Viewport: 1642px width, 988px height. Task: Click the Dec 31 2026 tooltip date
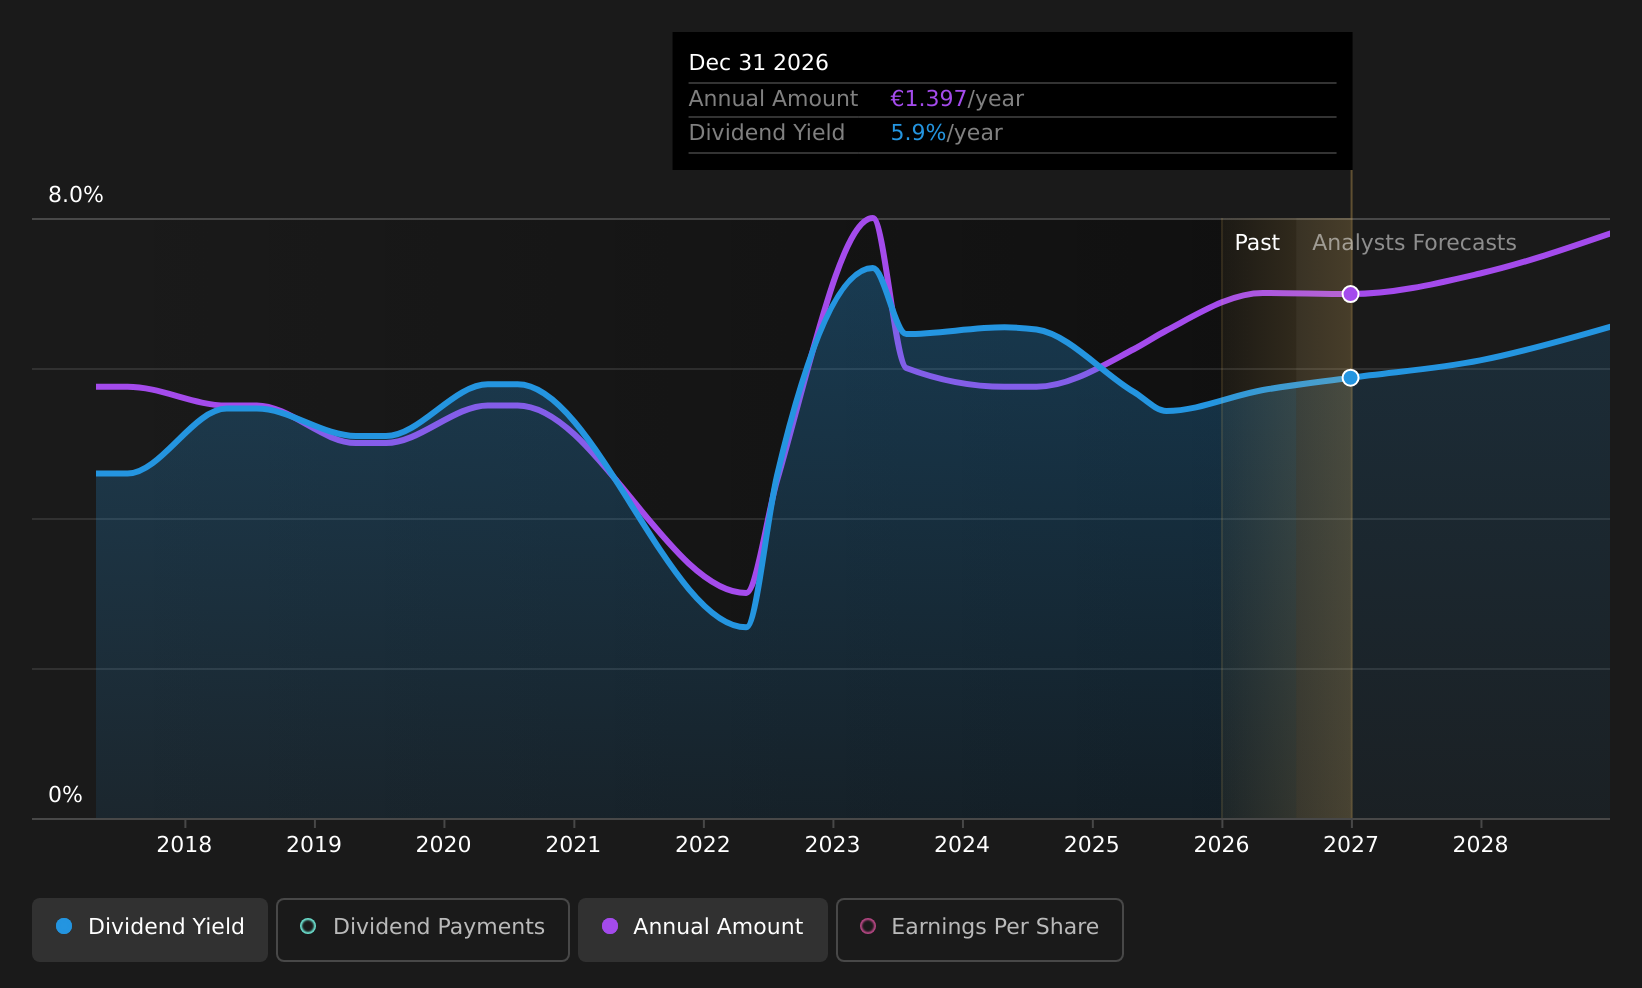click(759, 63)
